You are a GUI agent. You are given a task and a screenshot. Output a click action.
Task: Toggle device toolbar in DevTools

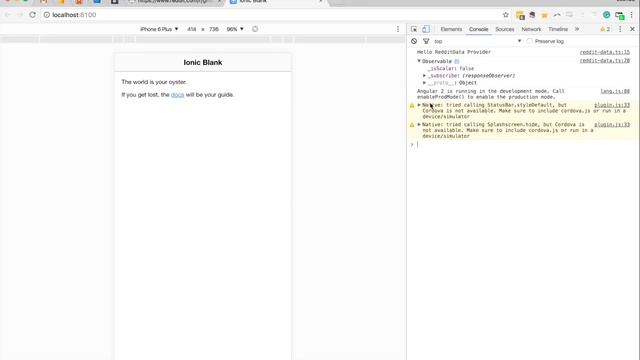point(426,29)
